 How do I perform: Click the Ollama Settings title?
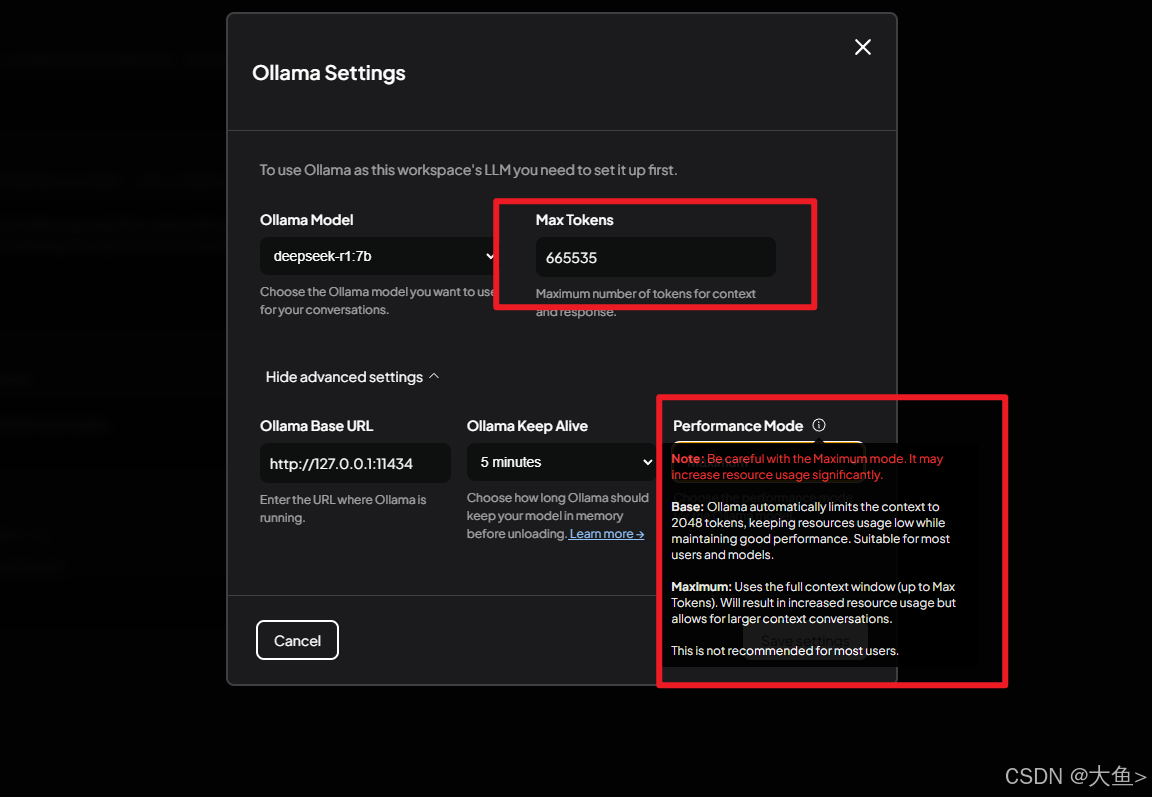tap(328, 73)
